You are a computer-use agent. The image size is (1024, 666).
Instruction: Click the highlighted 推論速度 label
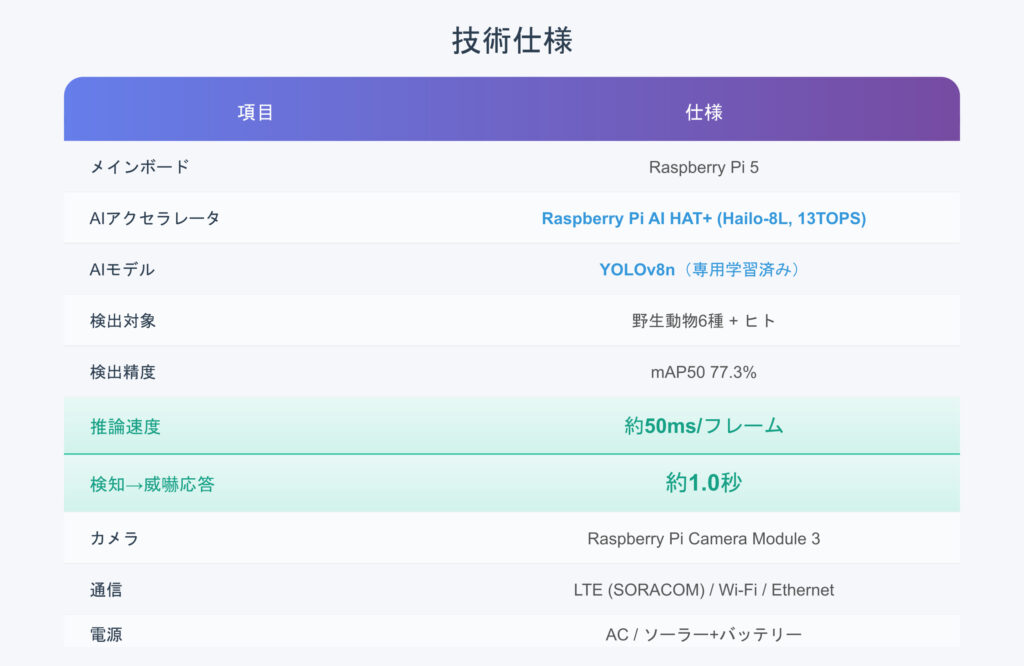pos(125,427)
